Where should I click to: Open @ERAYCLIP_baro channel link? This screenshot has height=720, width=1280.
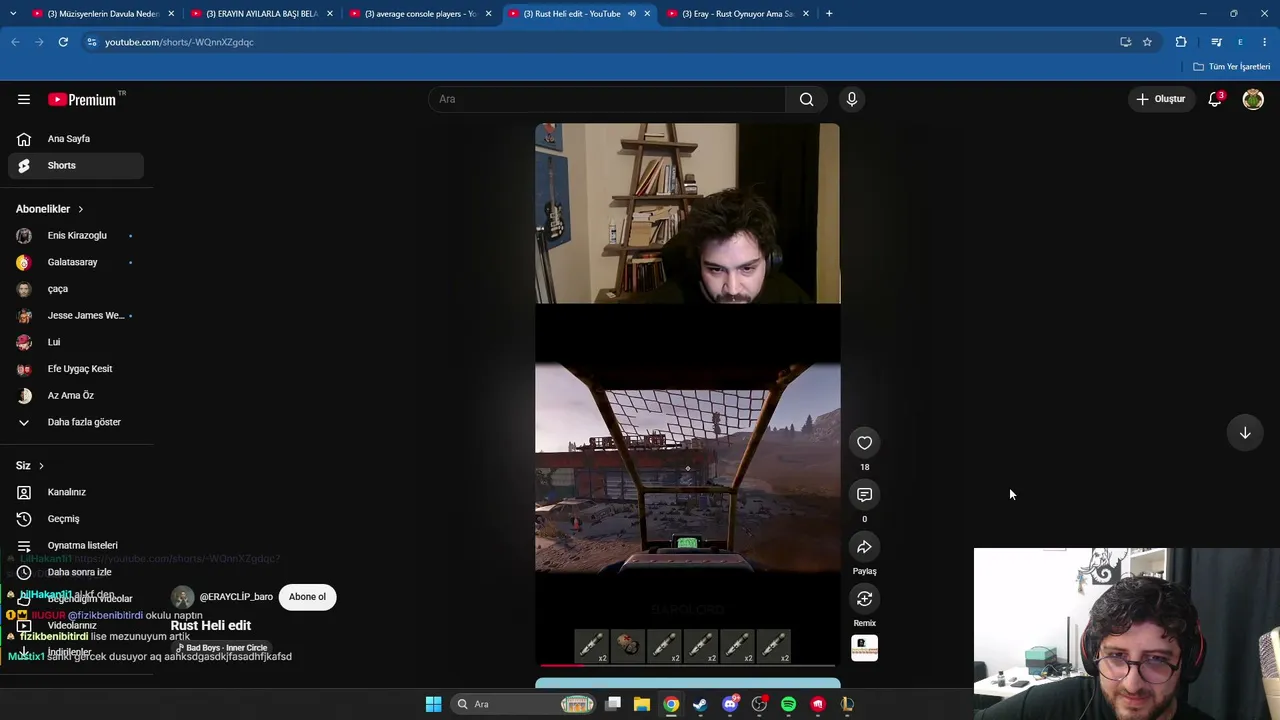[x=236, y=597]
